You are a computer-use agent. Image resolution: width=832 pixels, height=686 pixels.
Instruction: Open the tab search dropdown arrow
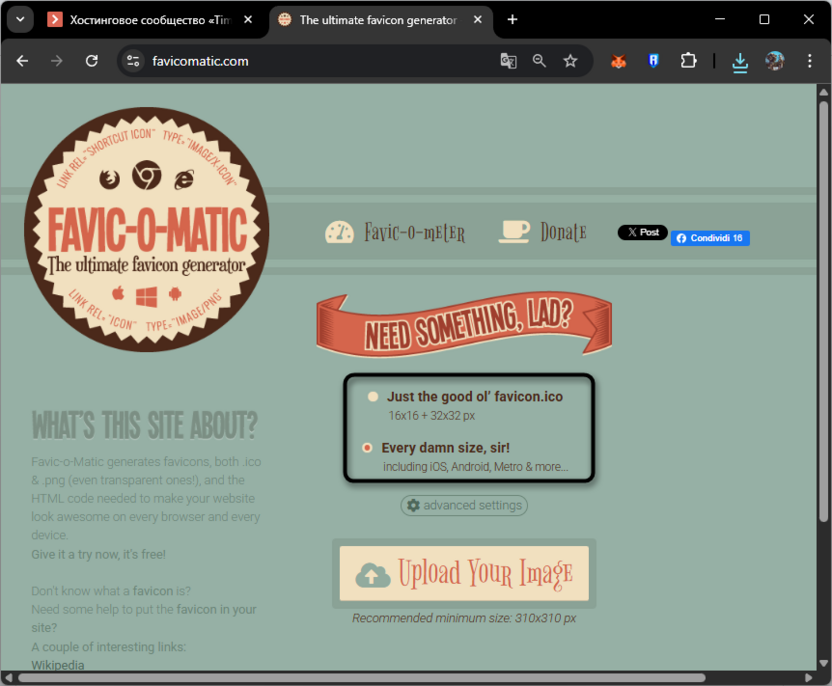tap(20, 20)
